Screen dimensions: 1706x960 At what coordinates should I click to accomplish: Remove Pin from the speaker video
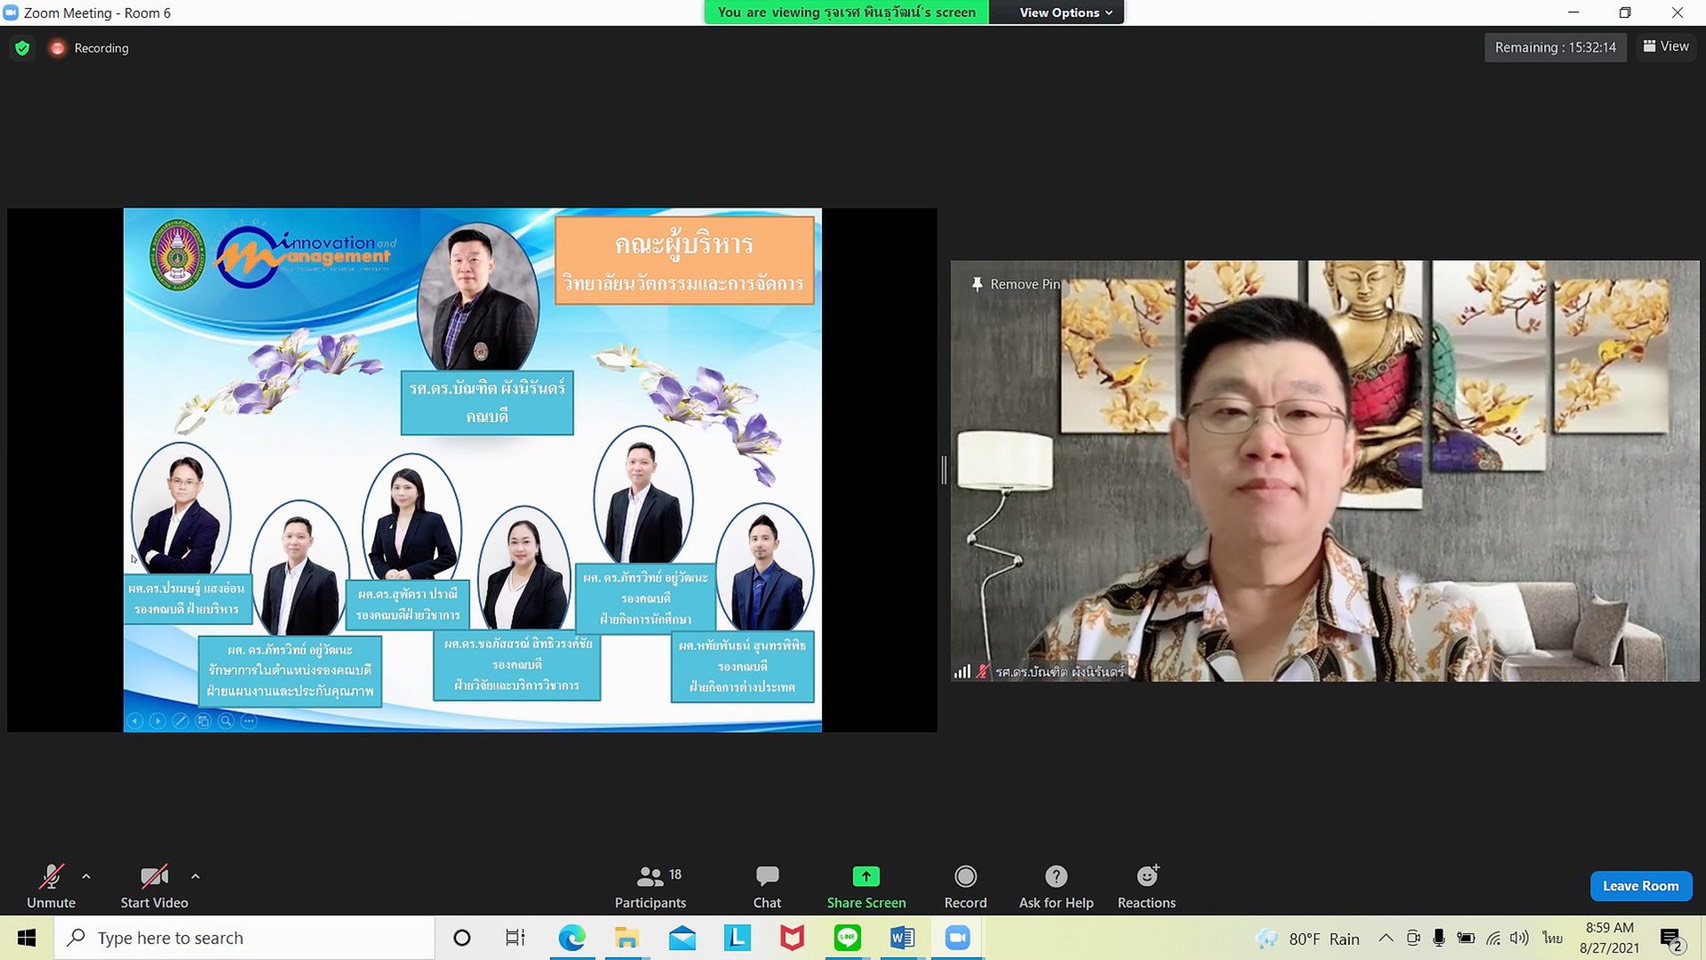point(1015,284)
